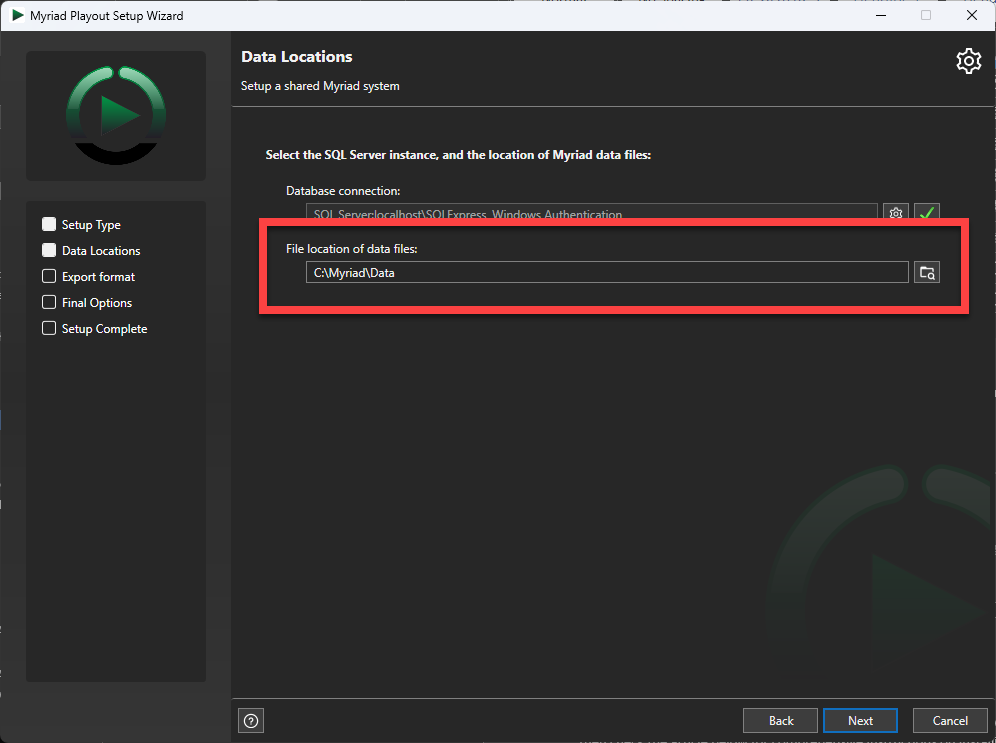Click the C:\Myriad\Data path field

pyautogui.click(x=607, y=272)
